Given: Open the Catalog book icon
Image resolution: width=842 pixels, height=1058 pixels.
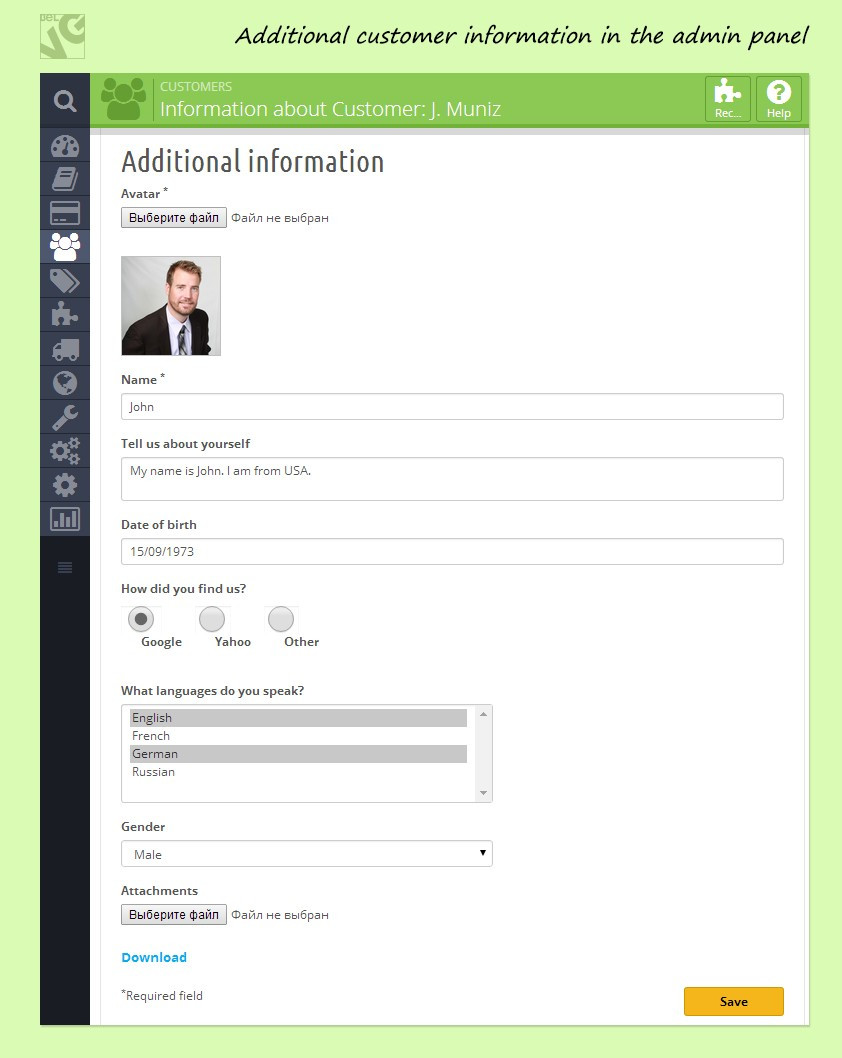Looking at the screenshot, I should [x=65, y=179].
